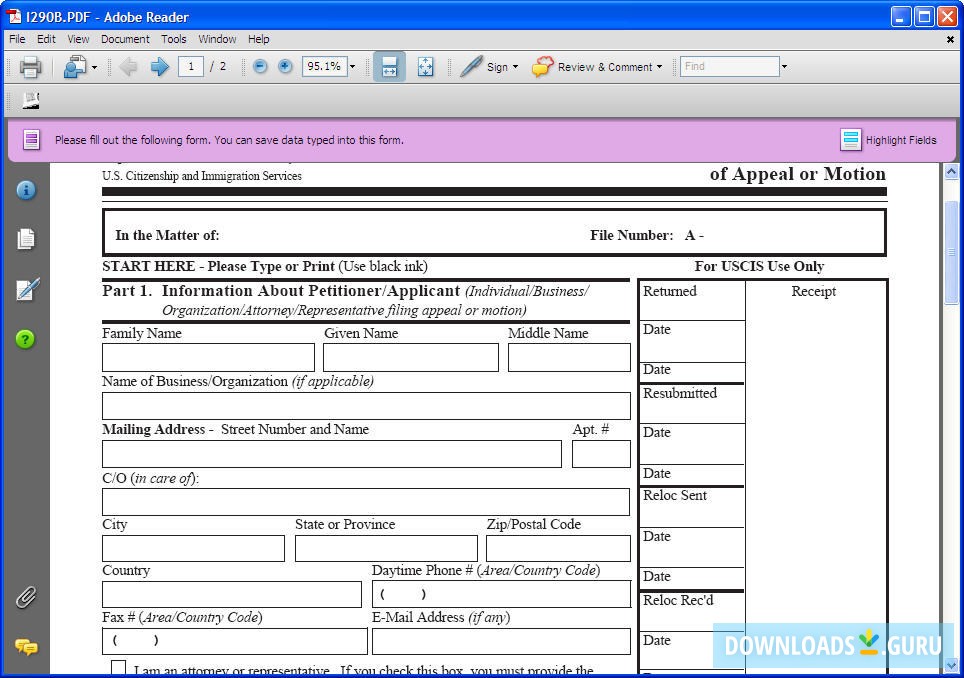Click the Zoom Out minus icon

(259, 66)
